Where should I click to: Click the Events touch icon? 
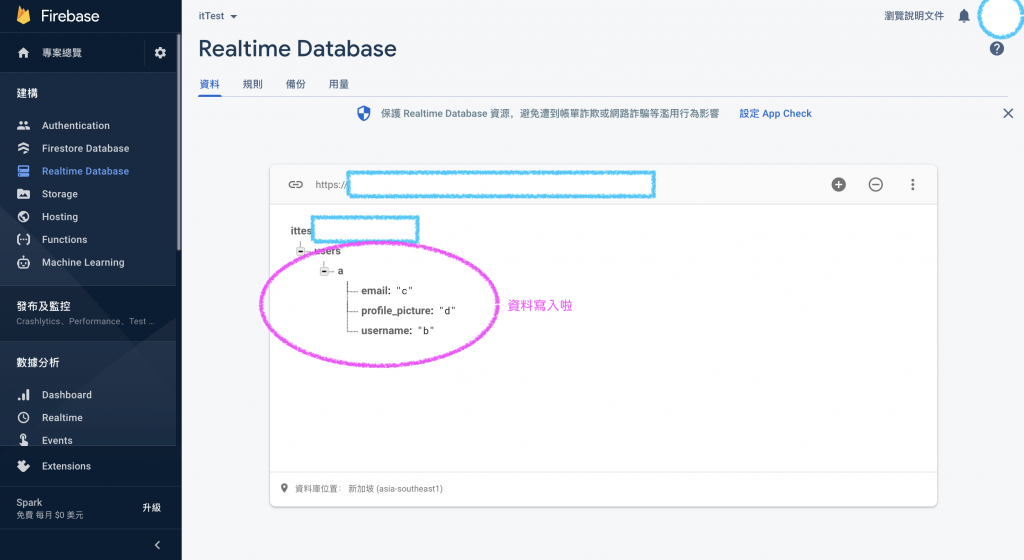tap(24, 440)
